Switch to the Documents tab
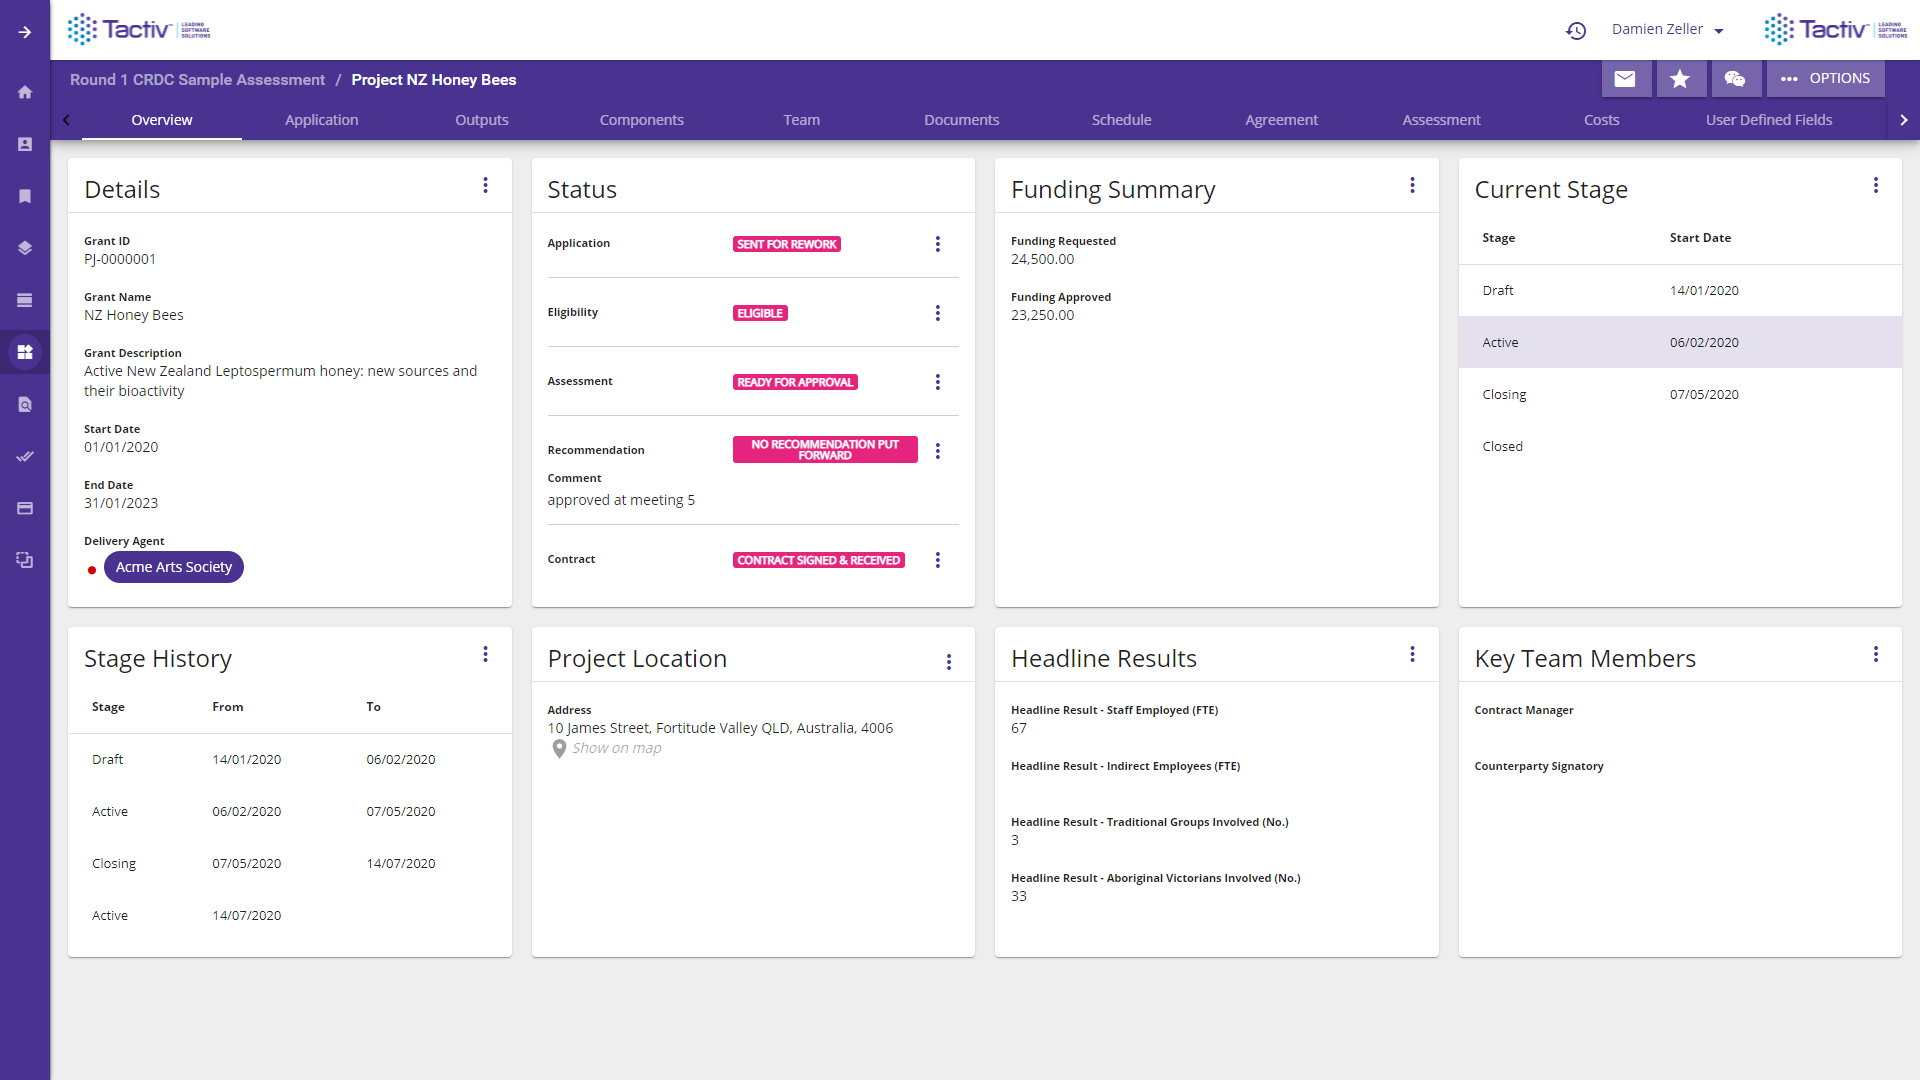This screenshot has width=1920, height=1080. tap(961, 120)
